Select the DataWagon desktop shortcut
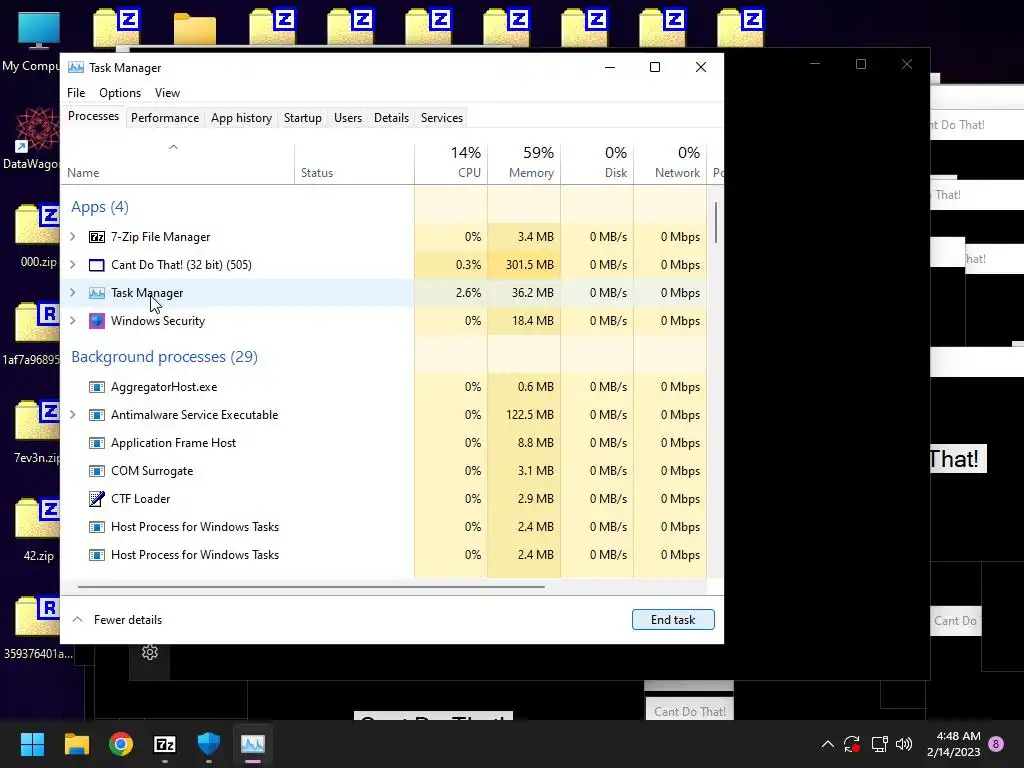 pos(33,140)
